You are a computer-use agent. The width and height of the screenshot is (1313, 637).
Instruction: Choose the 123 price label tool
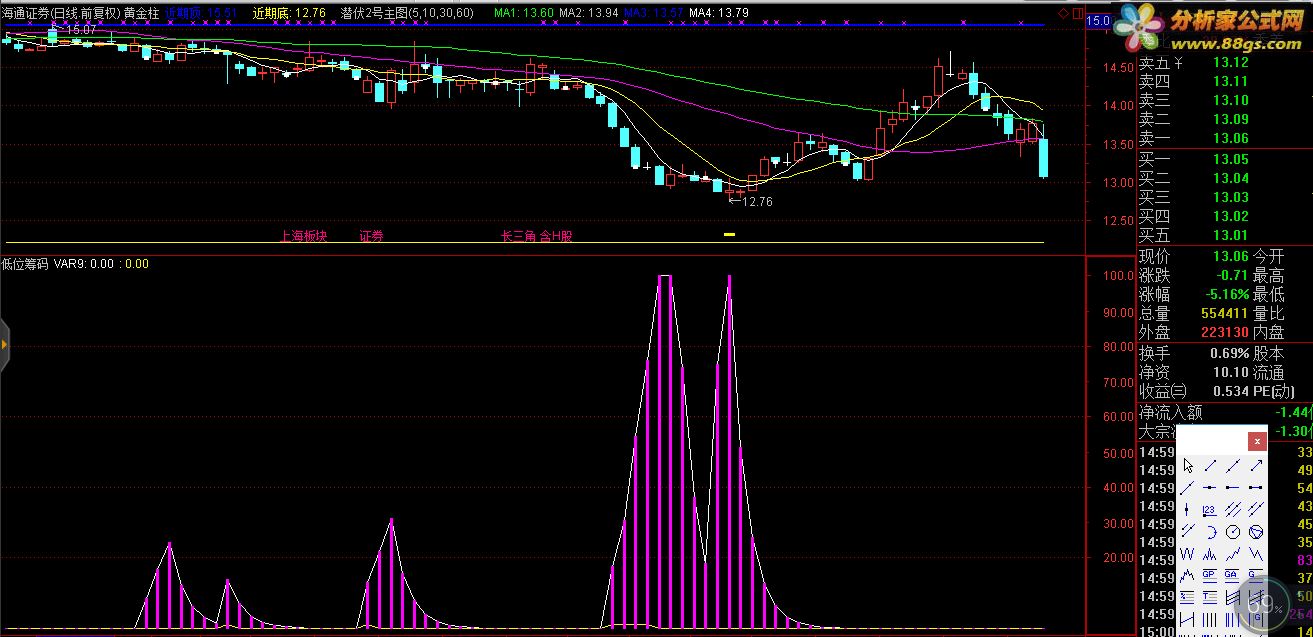[1209, 509]
